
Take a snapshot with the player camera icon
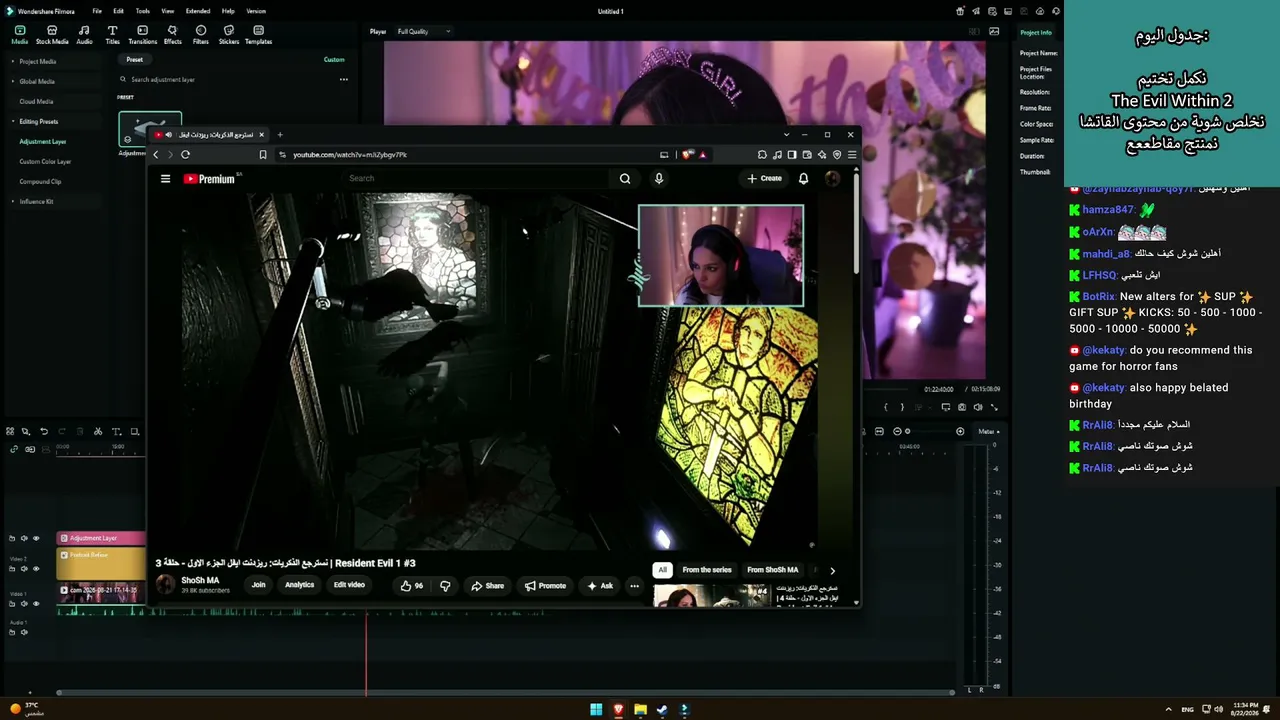click(962, 407)
